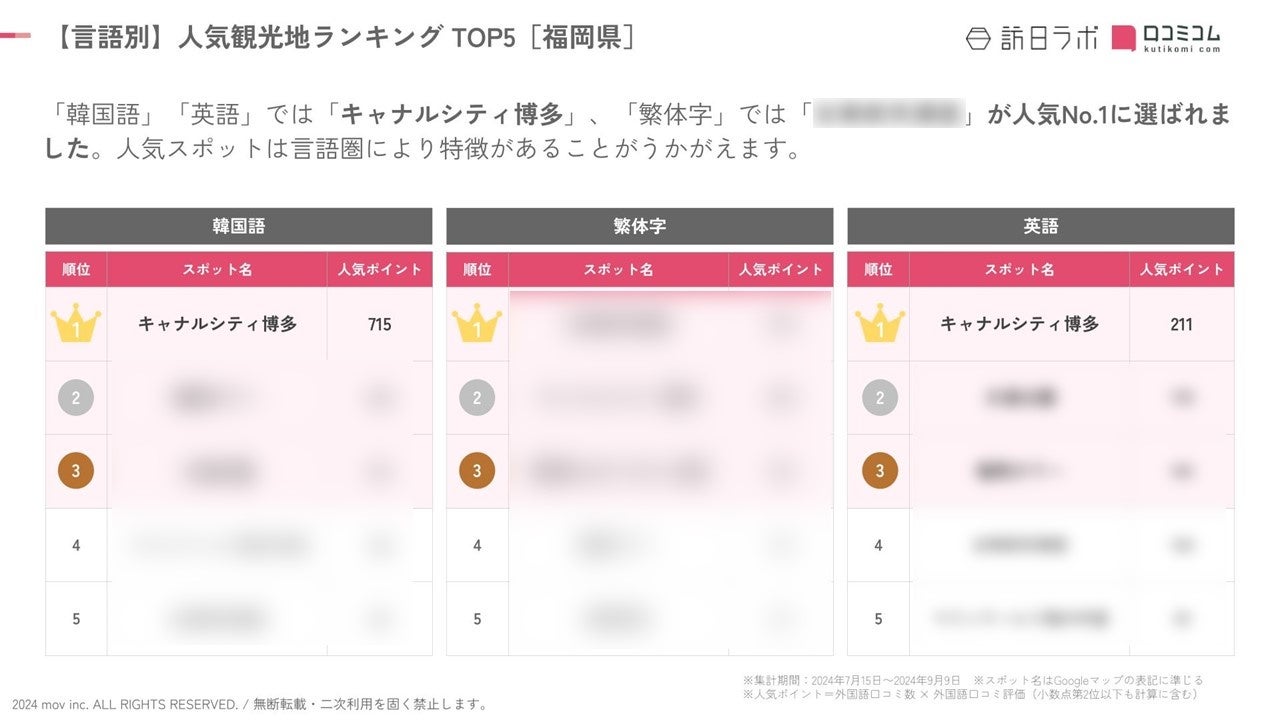This screenshot has height=720, width=1280.
Task: Click the 口コミコム kutikomi com logo
Action: pos(1166,38)
